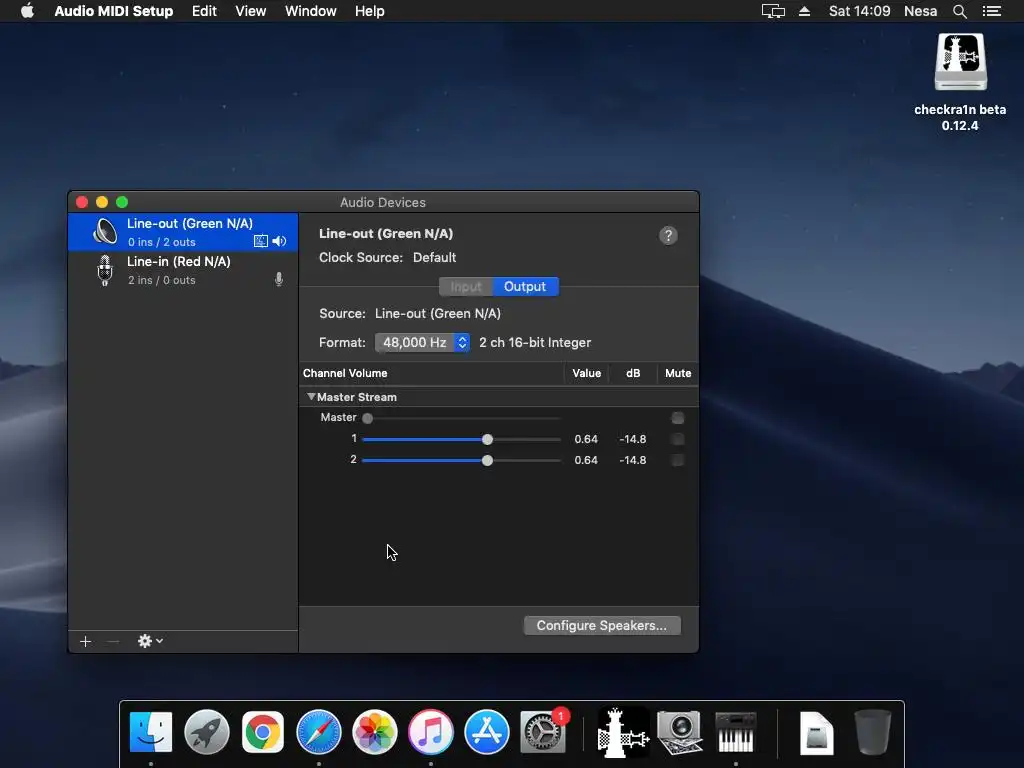Open iTunes music app in the Dock
The width and height of the screenshot is (1024, 768).
[430, 732]
